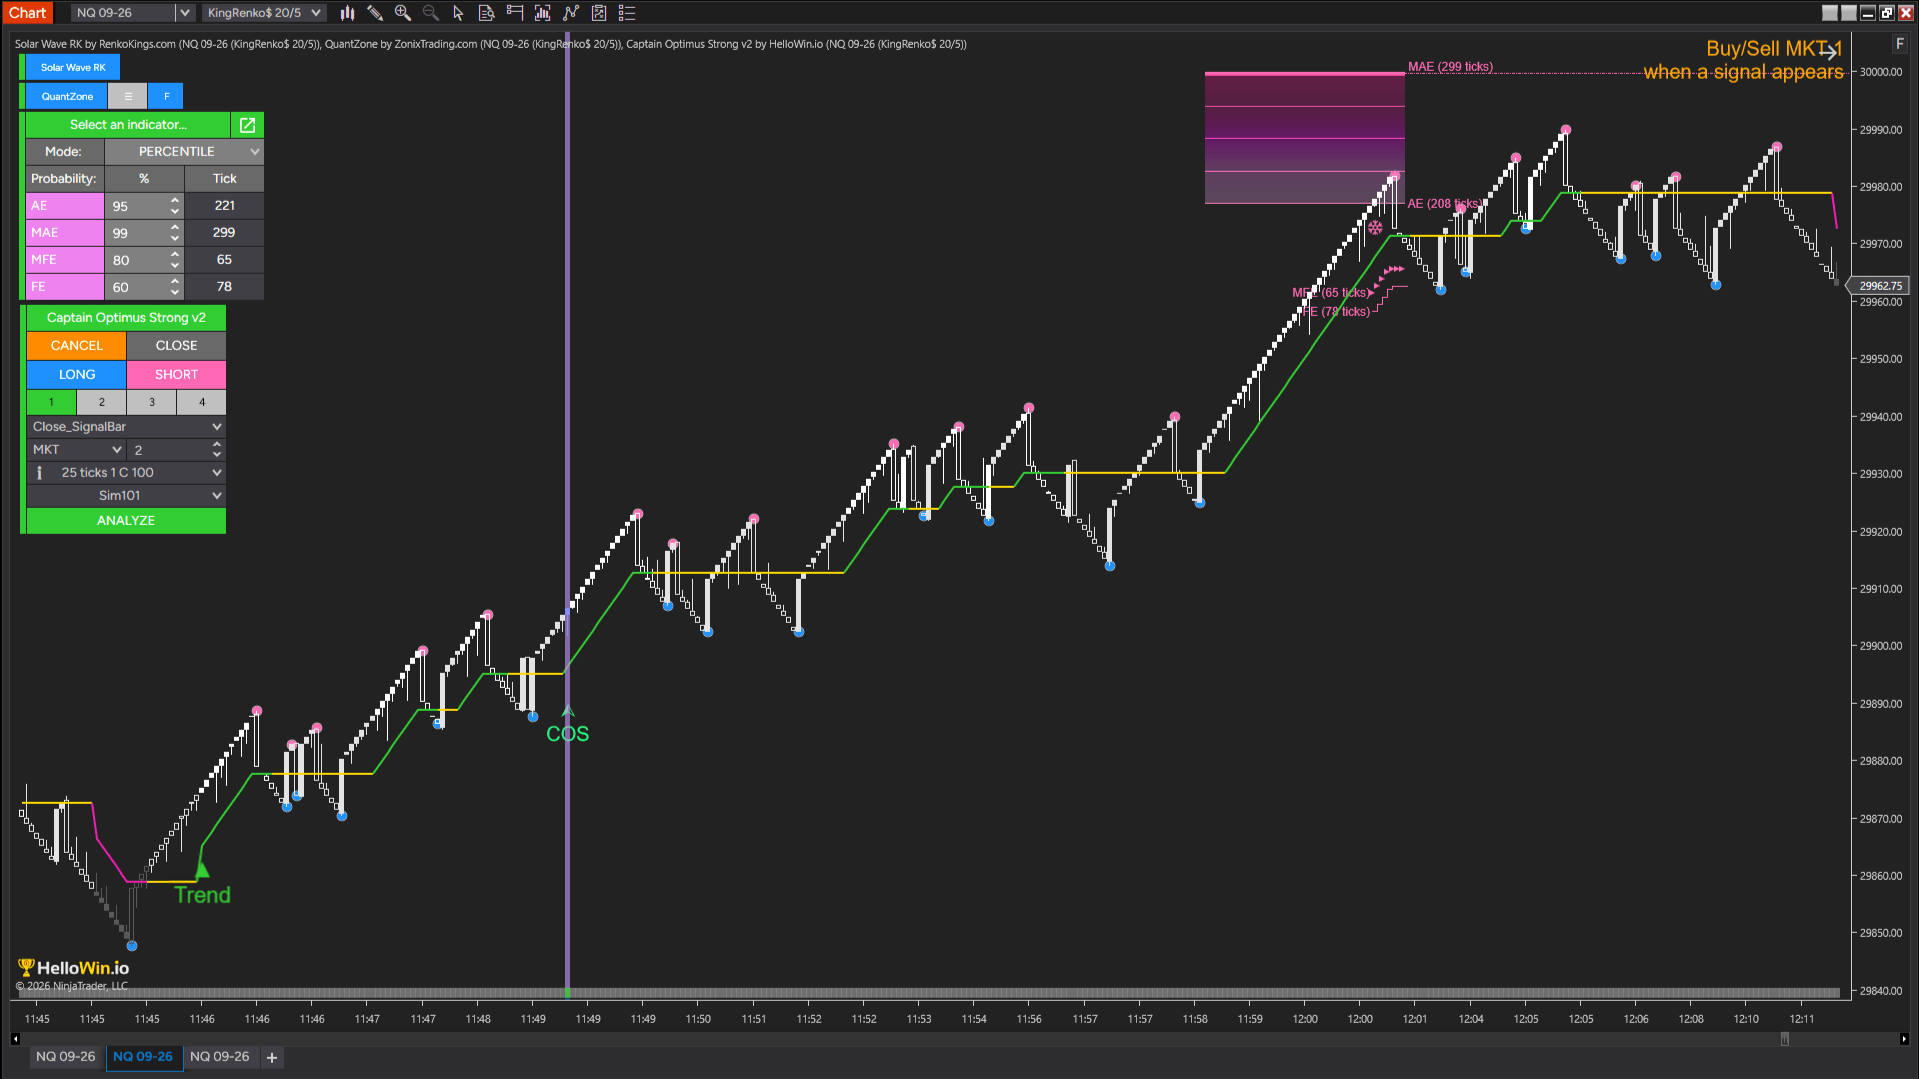
Task: Click the pink SHORT button
Action: 176,375
